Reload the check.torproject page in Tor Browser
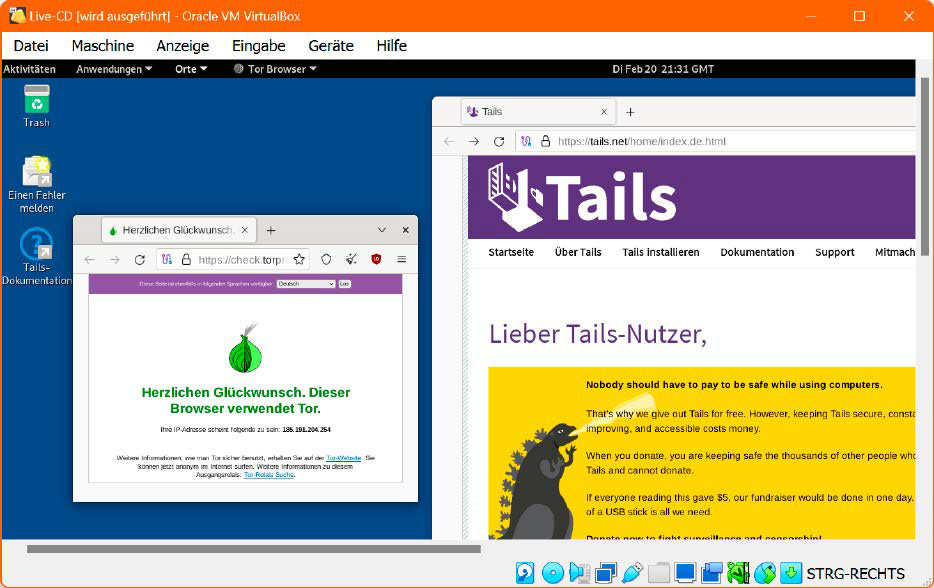 coord(139,260)
